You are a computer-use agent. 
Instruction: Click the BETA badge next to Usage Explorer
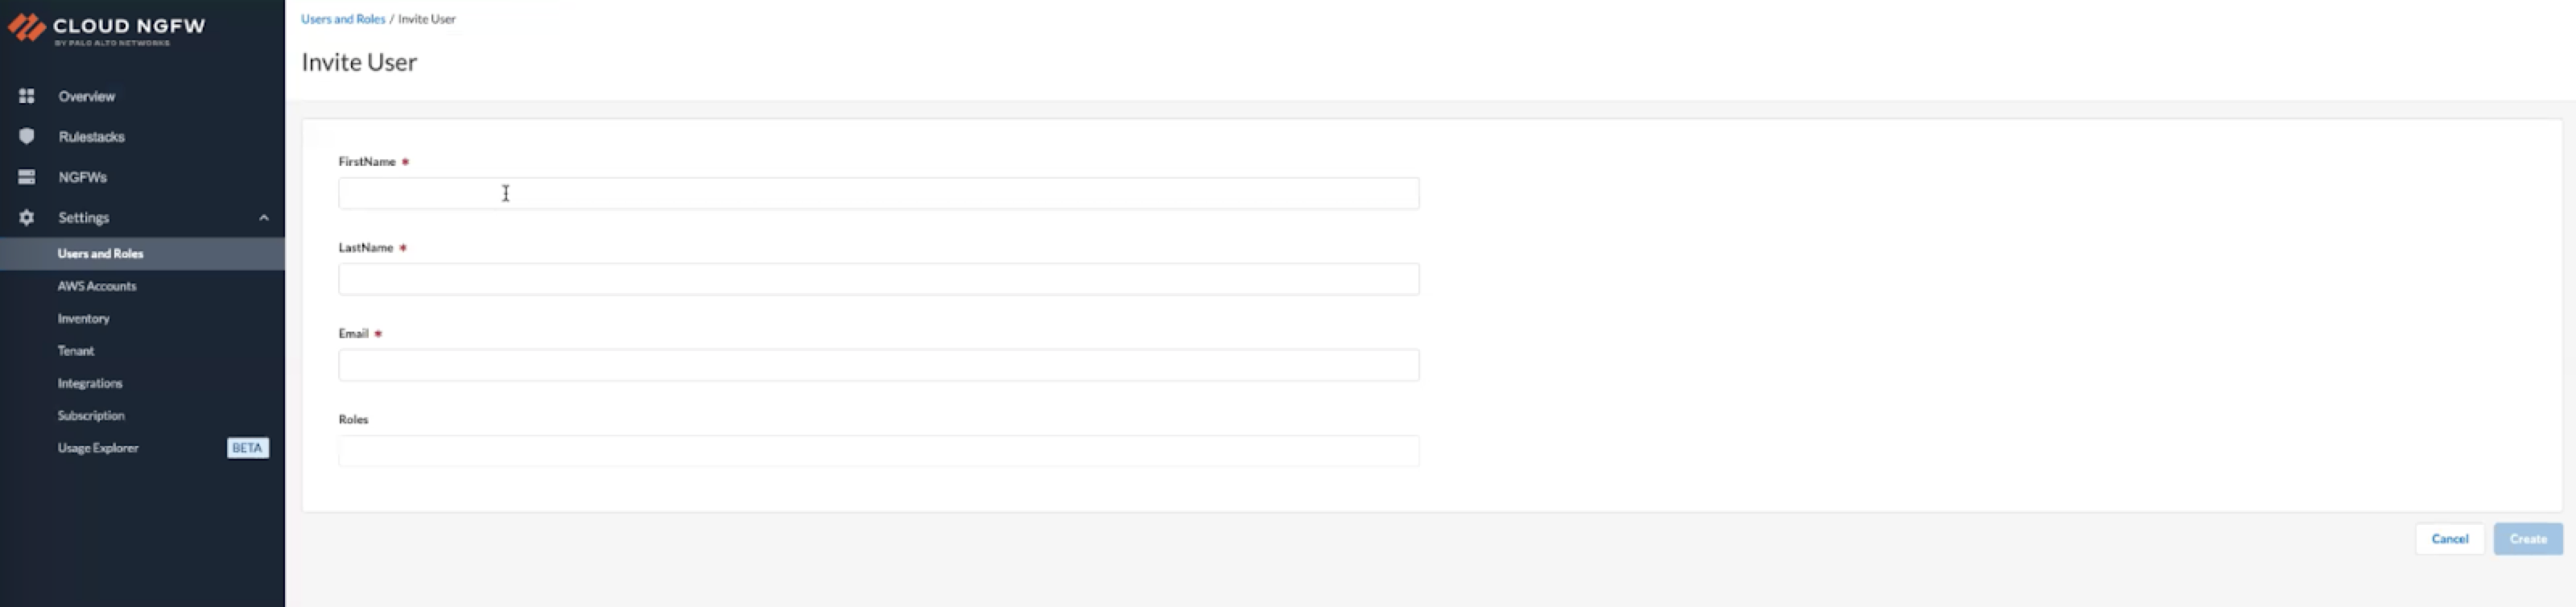[246, 447]
